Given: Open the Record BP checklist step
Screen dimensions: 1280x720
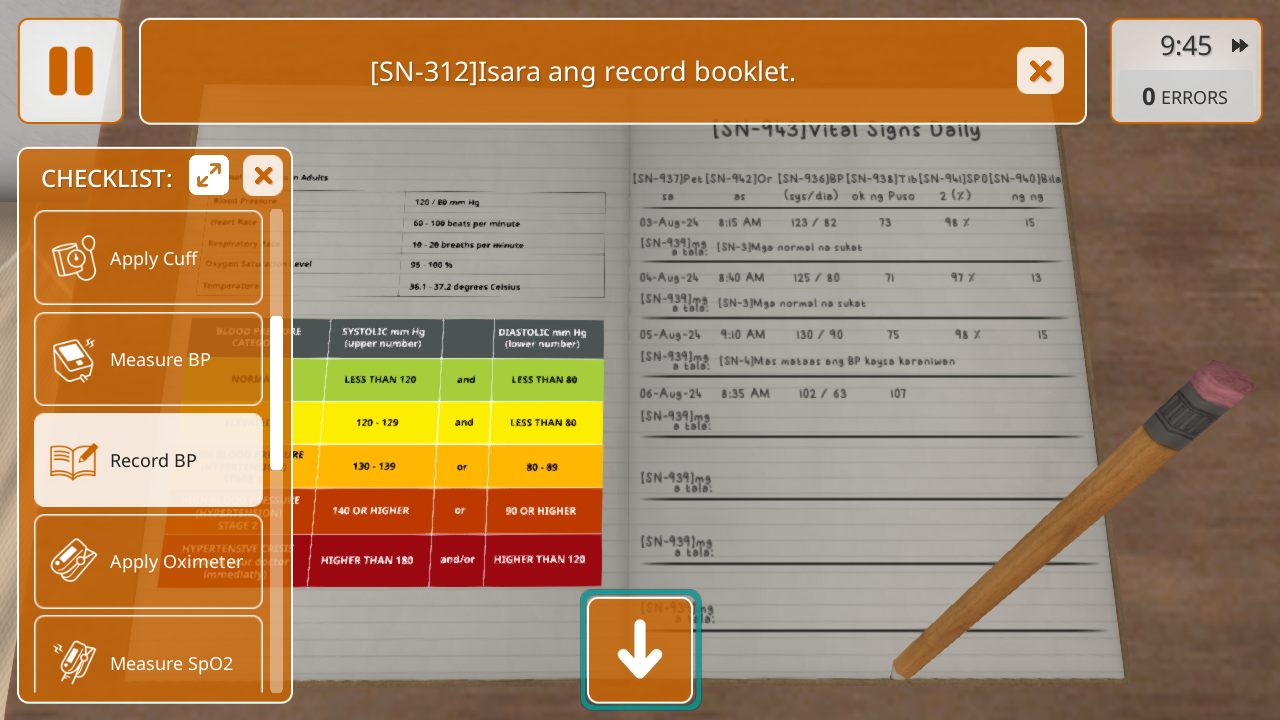Looking at the screenshot, I should (x=149, y=460).
